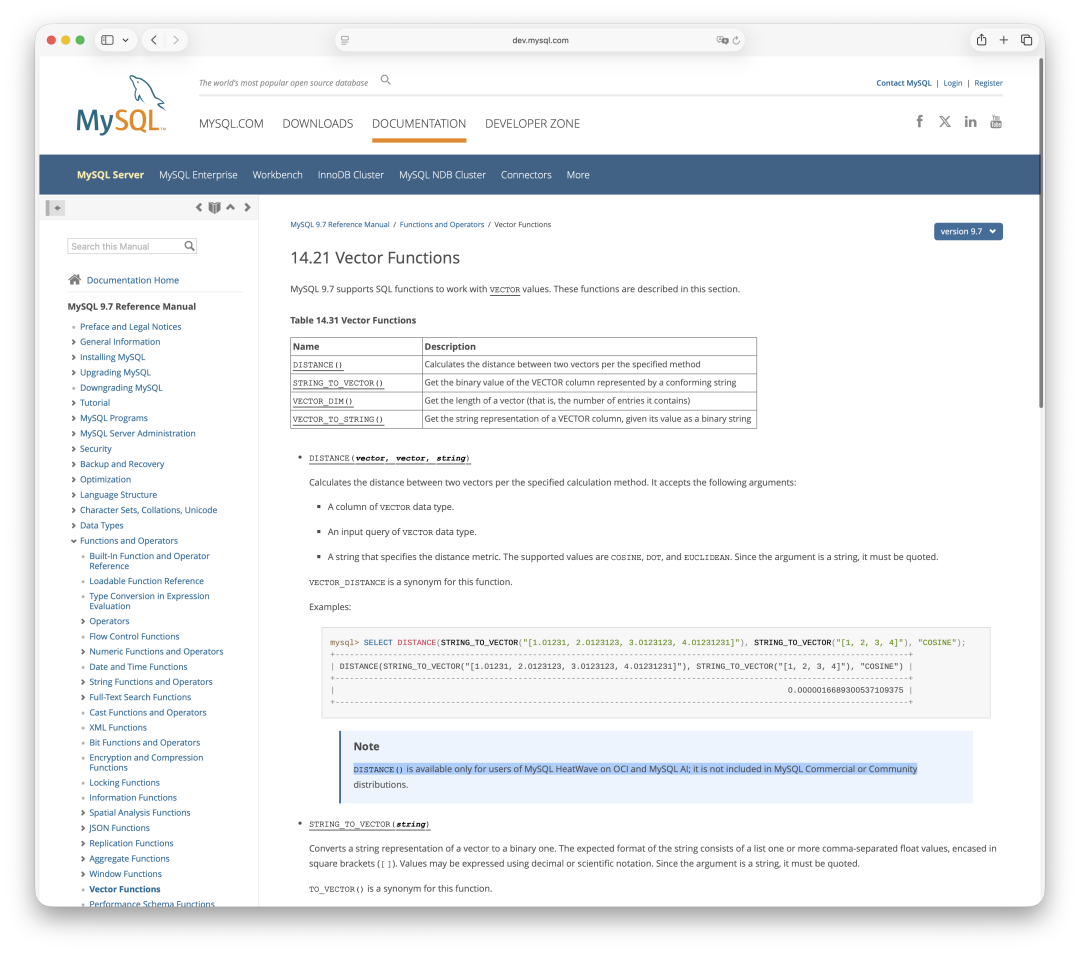Open the version 9.7 dropdown
This screenshot has height=953, width=1080.
(x=968, y=231)
